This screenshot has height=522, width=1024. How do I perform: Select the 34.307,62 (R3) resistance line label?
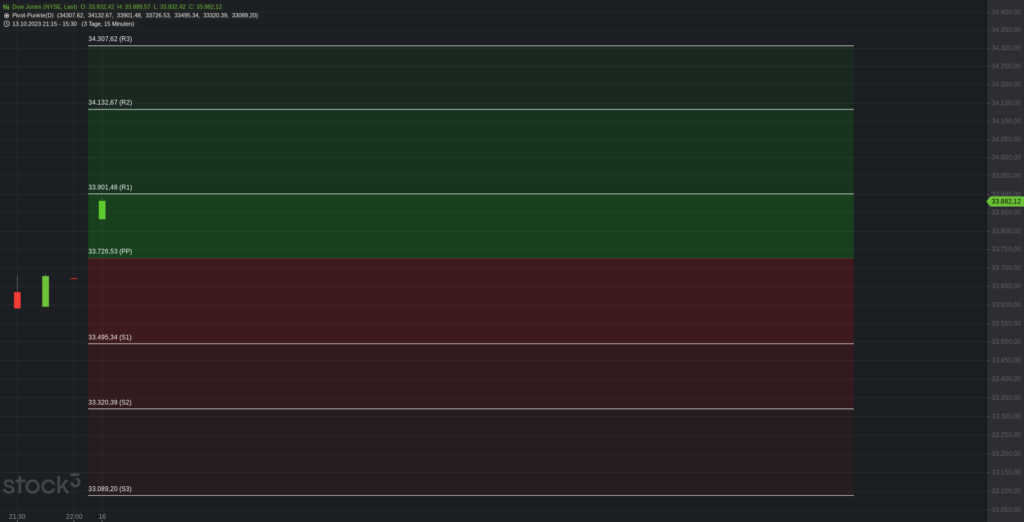coord(110,39)
